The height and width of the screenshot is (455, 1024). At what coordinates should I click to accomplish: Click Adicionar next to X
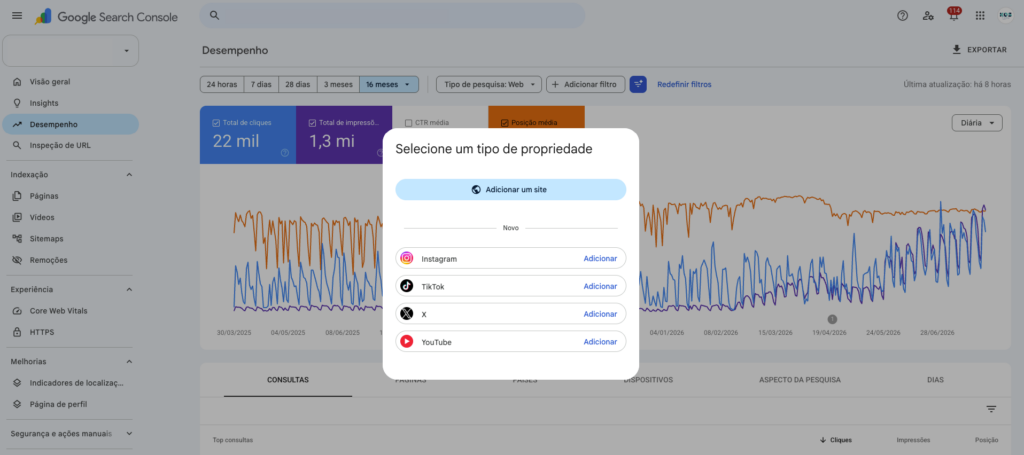[600, 314]
